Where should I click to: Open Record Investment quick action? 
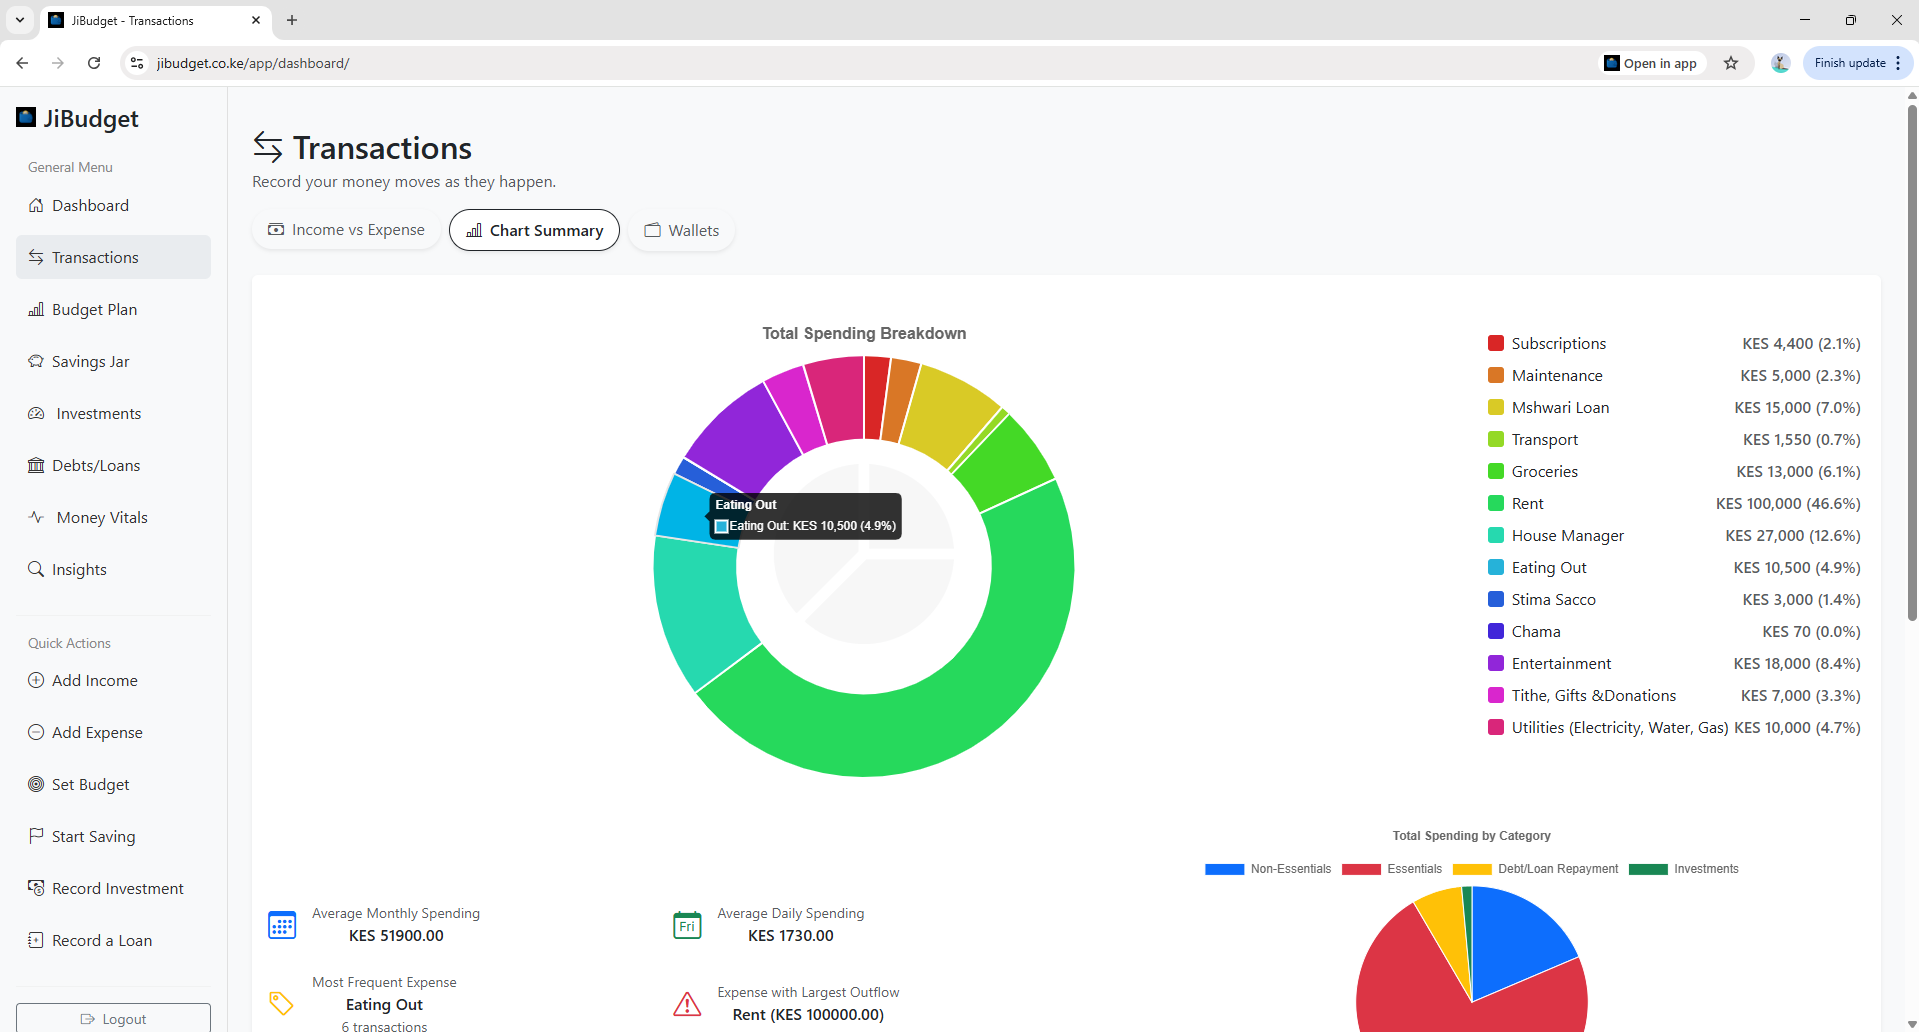117,888
